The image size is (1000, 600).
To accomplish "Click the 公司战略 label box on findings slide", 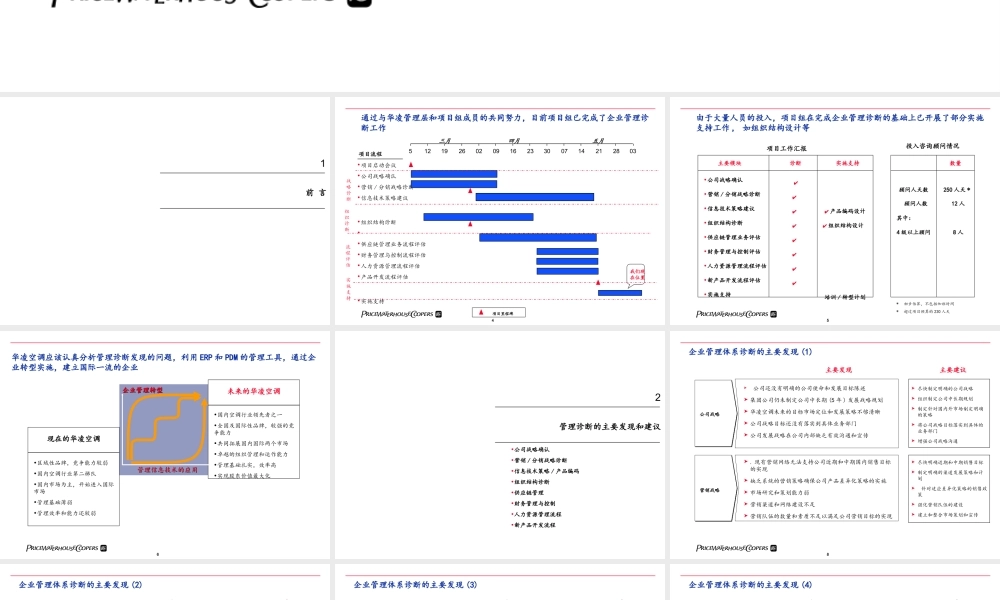I will pos(712,413).
